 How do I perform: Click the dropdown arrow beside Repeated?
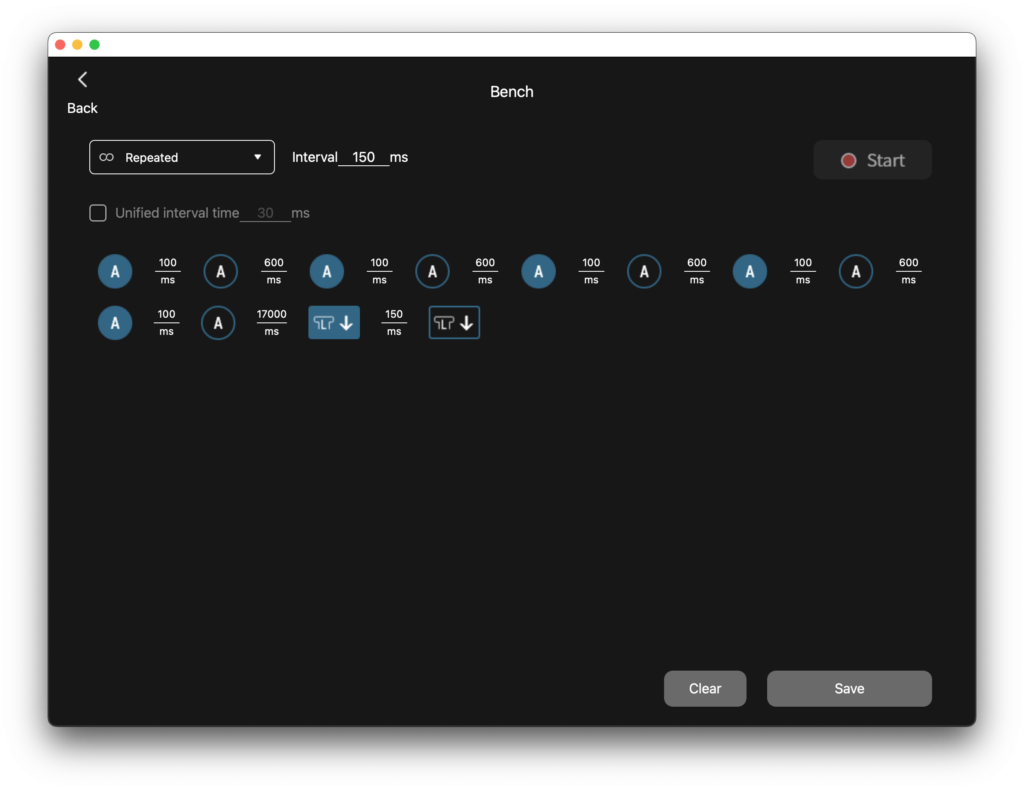(257, 158)
